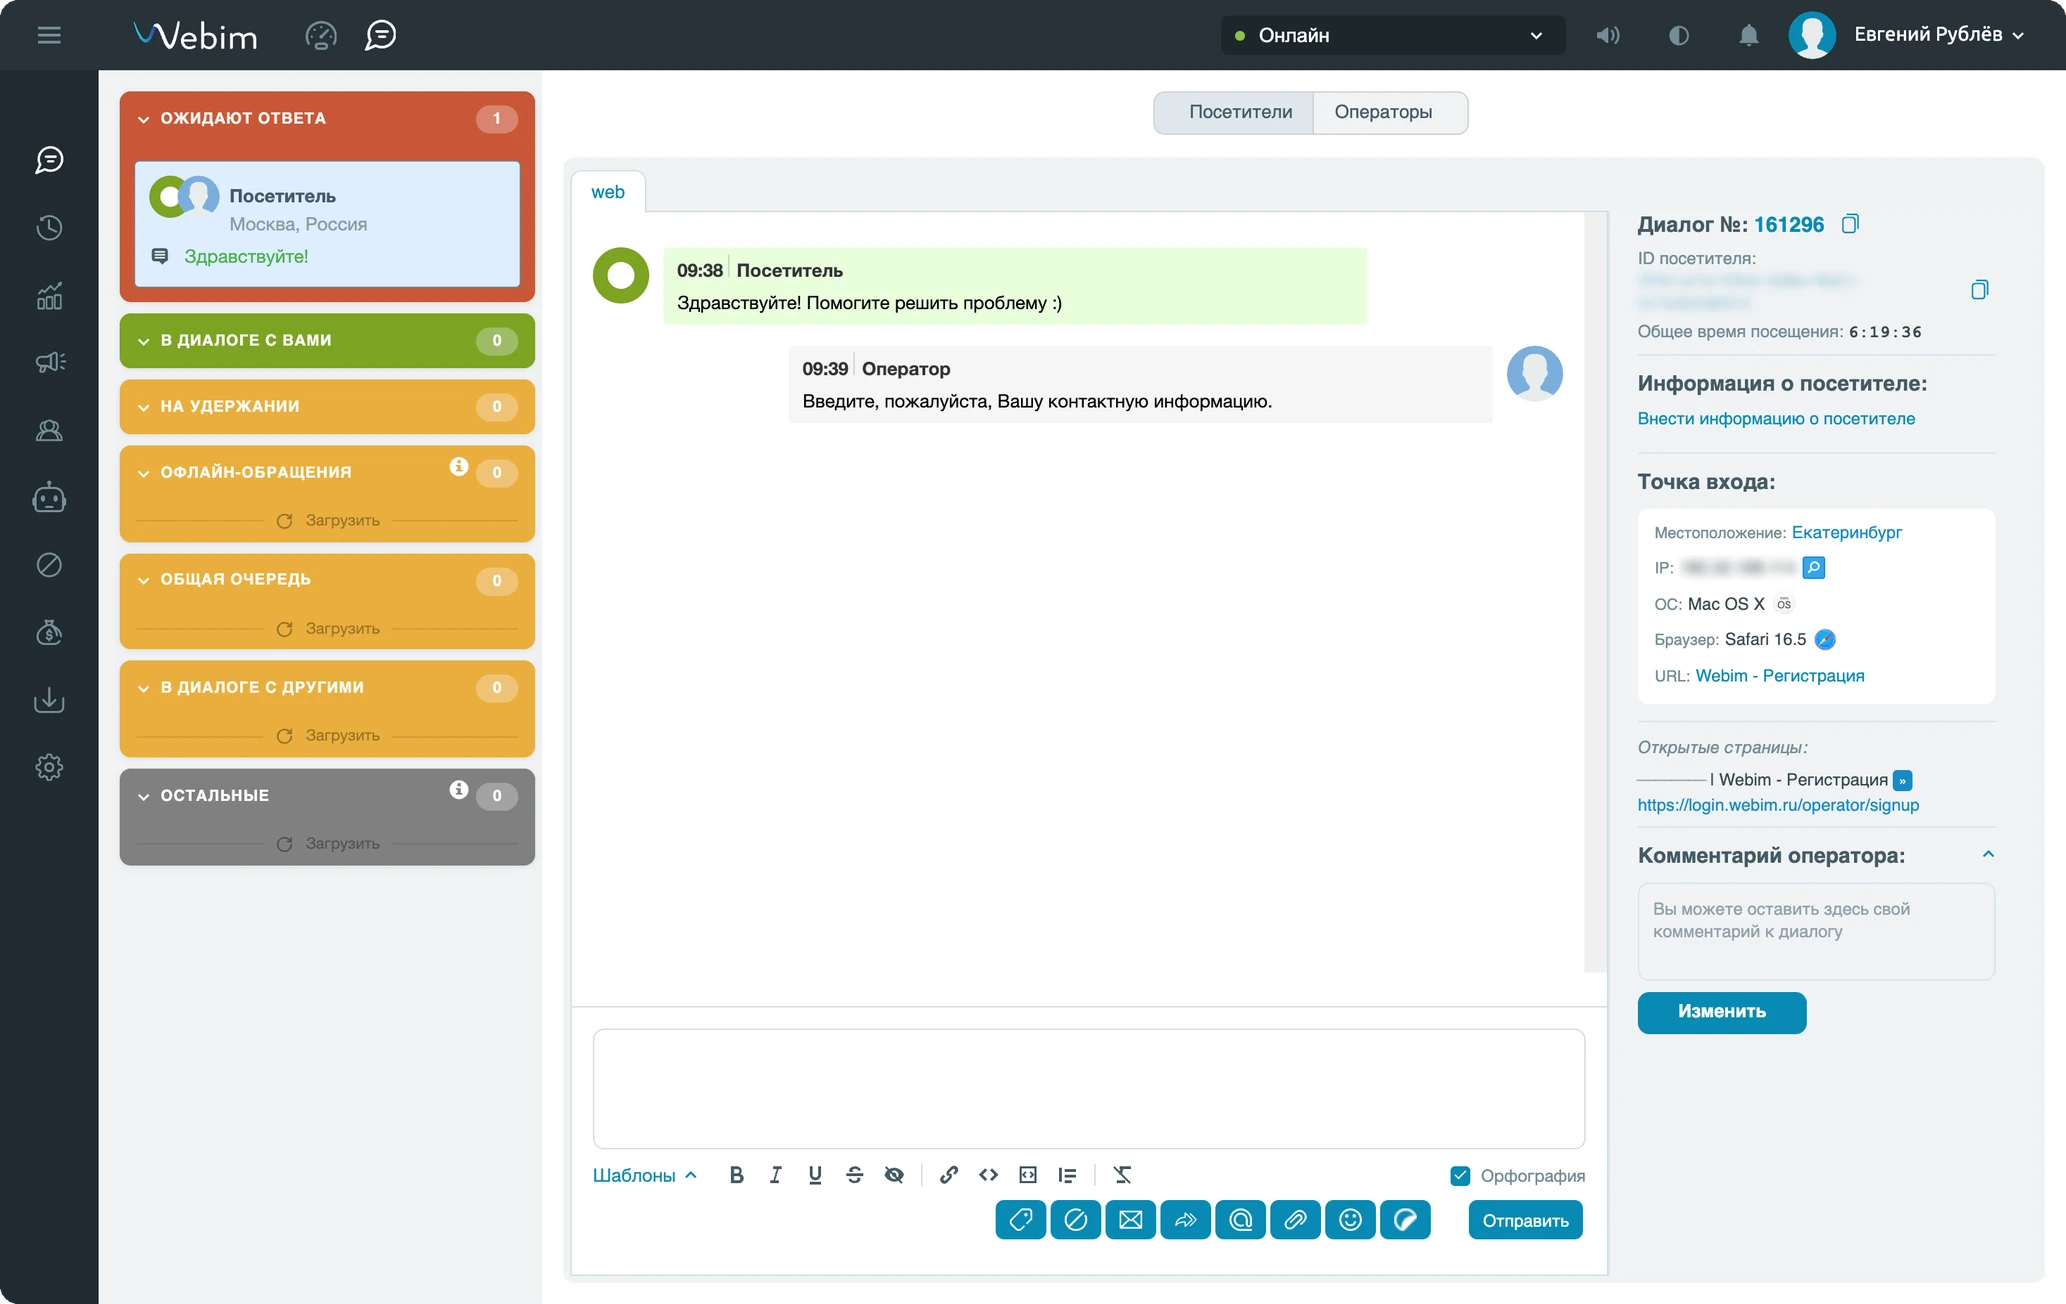Switch to the Посетители tab
2066x1304 pixels.
click(x=1234, y=112)
